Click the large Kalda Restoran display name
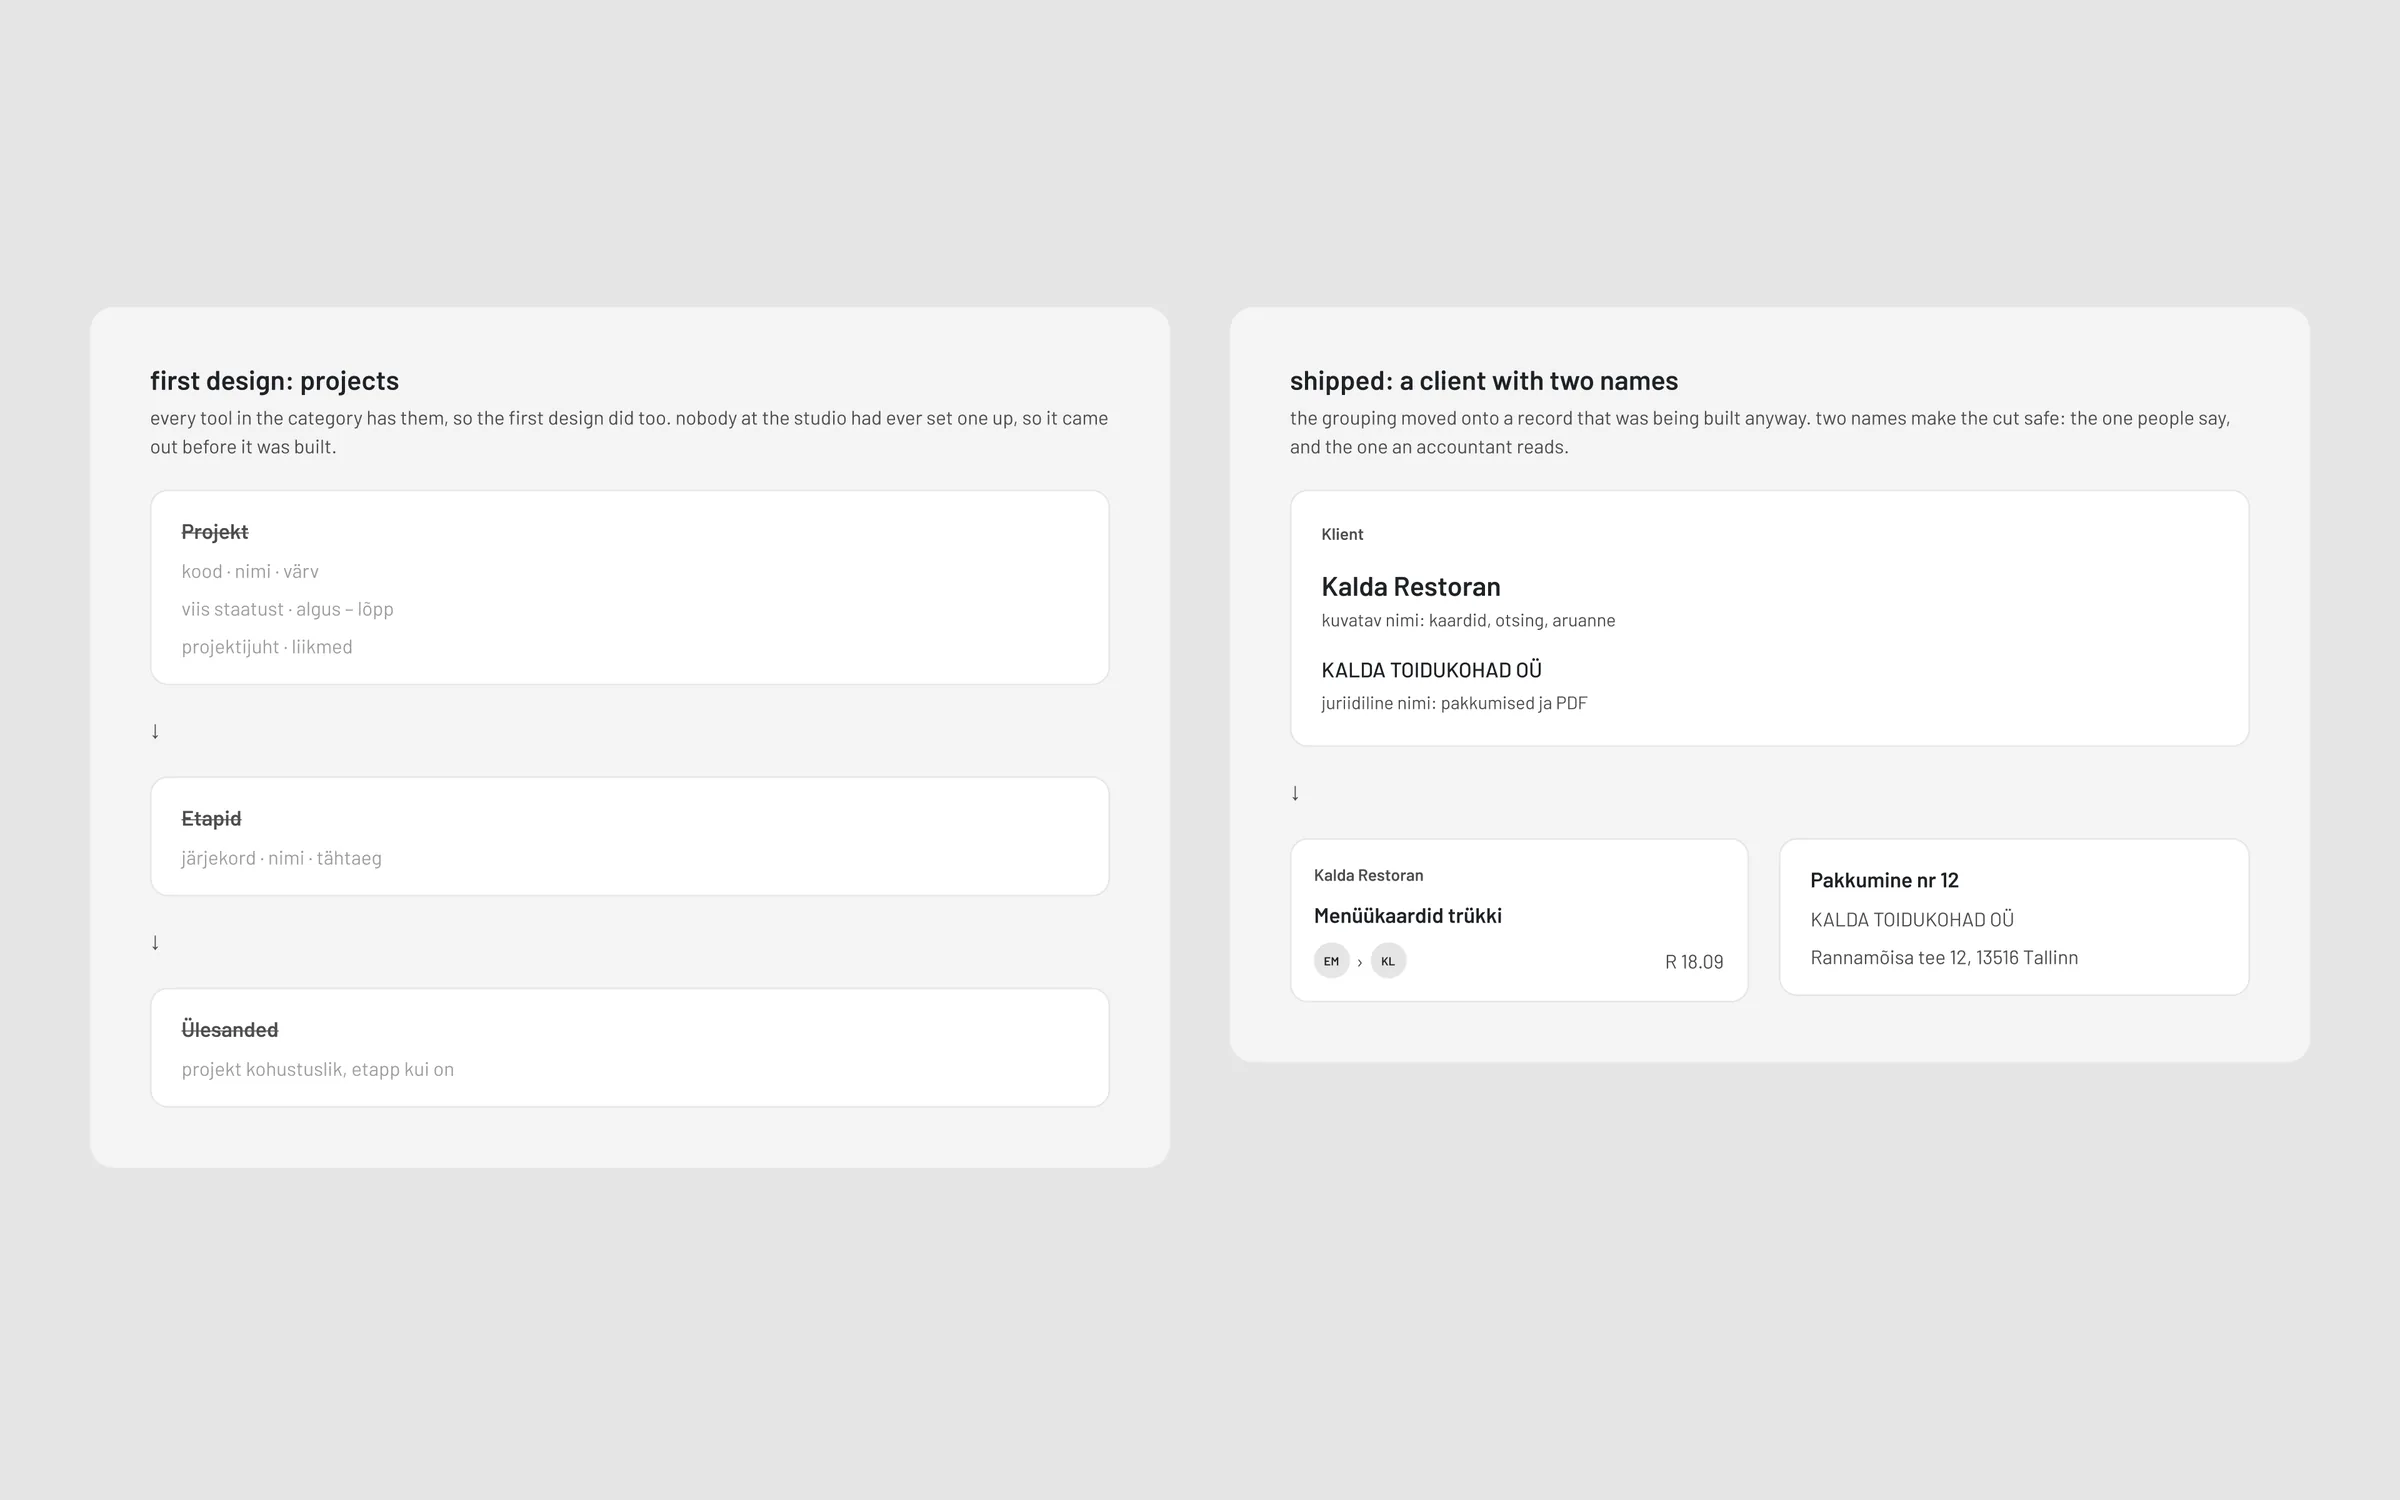Screen dimensions: 2400x1500 [x=1411, y=586]
